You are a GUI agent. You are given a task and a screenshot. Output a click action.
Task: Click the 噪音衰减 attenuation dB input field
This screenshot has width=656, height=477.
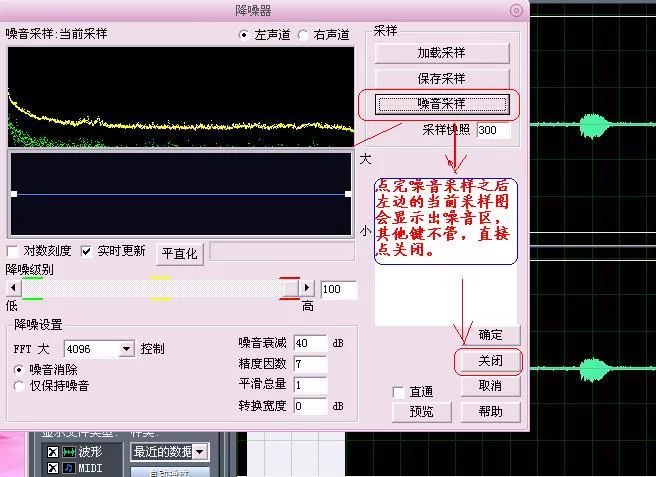click(x=310, y=344)
